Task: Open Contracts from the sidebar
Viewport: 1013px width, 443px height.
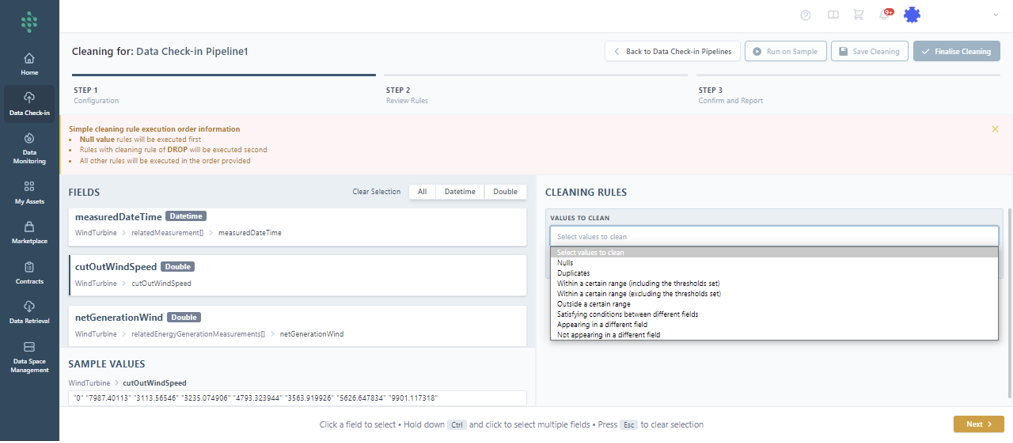Action: (29, 273)
